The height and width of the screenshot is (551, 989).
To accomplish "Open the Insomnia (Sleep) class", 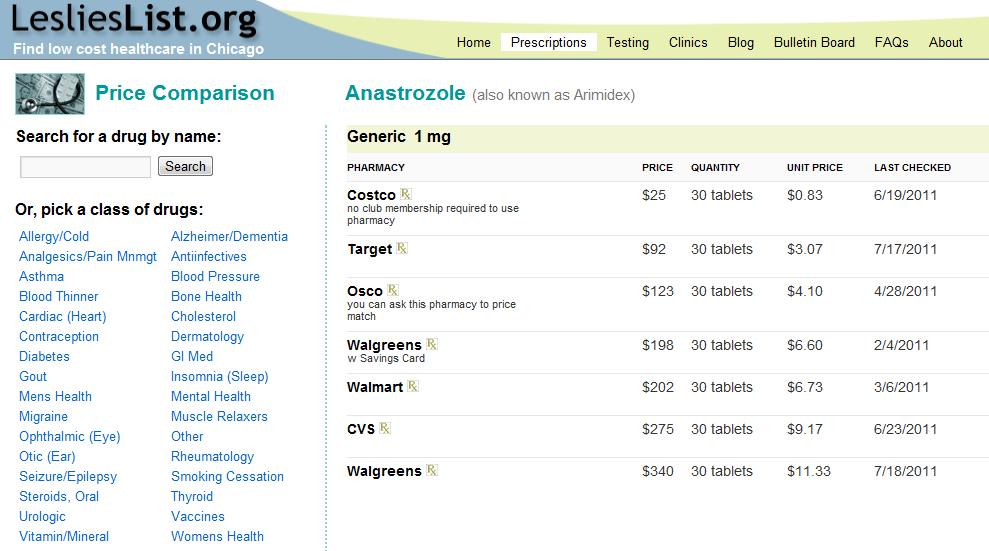I will (219, 376).
